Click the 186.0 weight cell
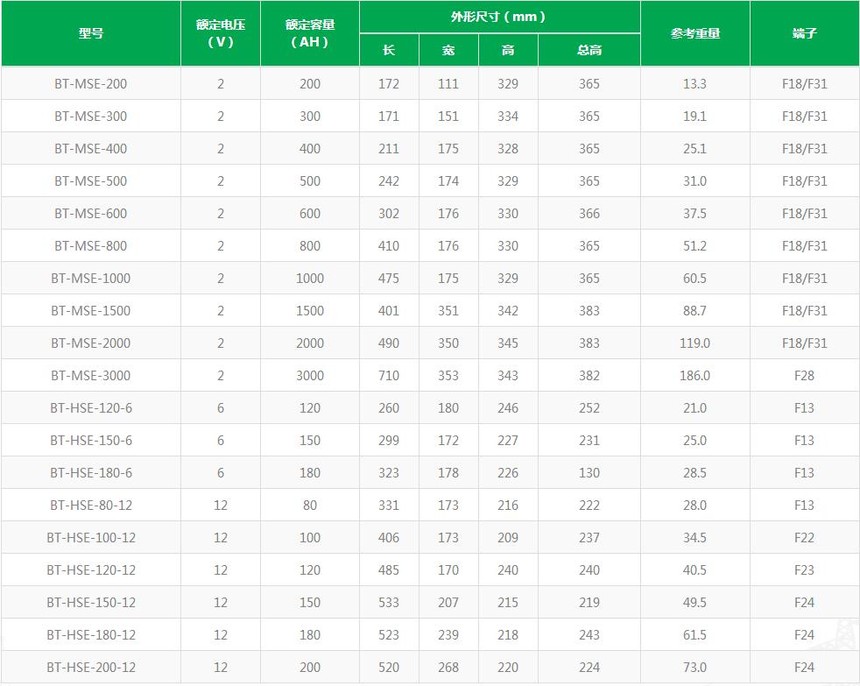The height and width of the screenshot is (686, 860). pyautogui.click(x=695, y=375)
